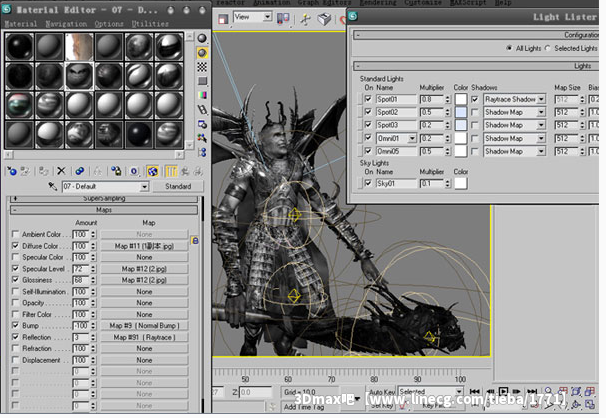Screen dimensions: 606x418
Task: Open the Utilities menu in Material Editor
Action: click(x=150, y=23)
